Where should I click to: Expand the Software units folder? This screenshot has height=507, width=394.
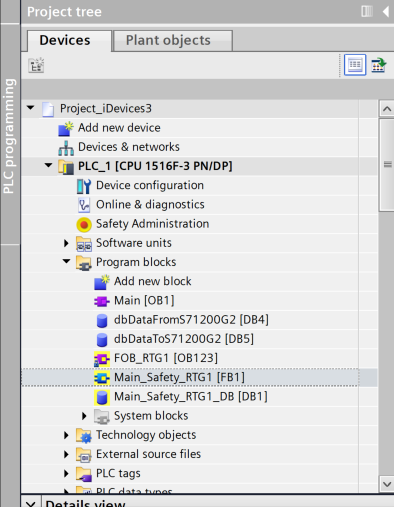tap(66, 243)
